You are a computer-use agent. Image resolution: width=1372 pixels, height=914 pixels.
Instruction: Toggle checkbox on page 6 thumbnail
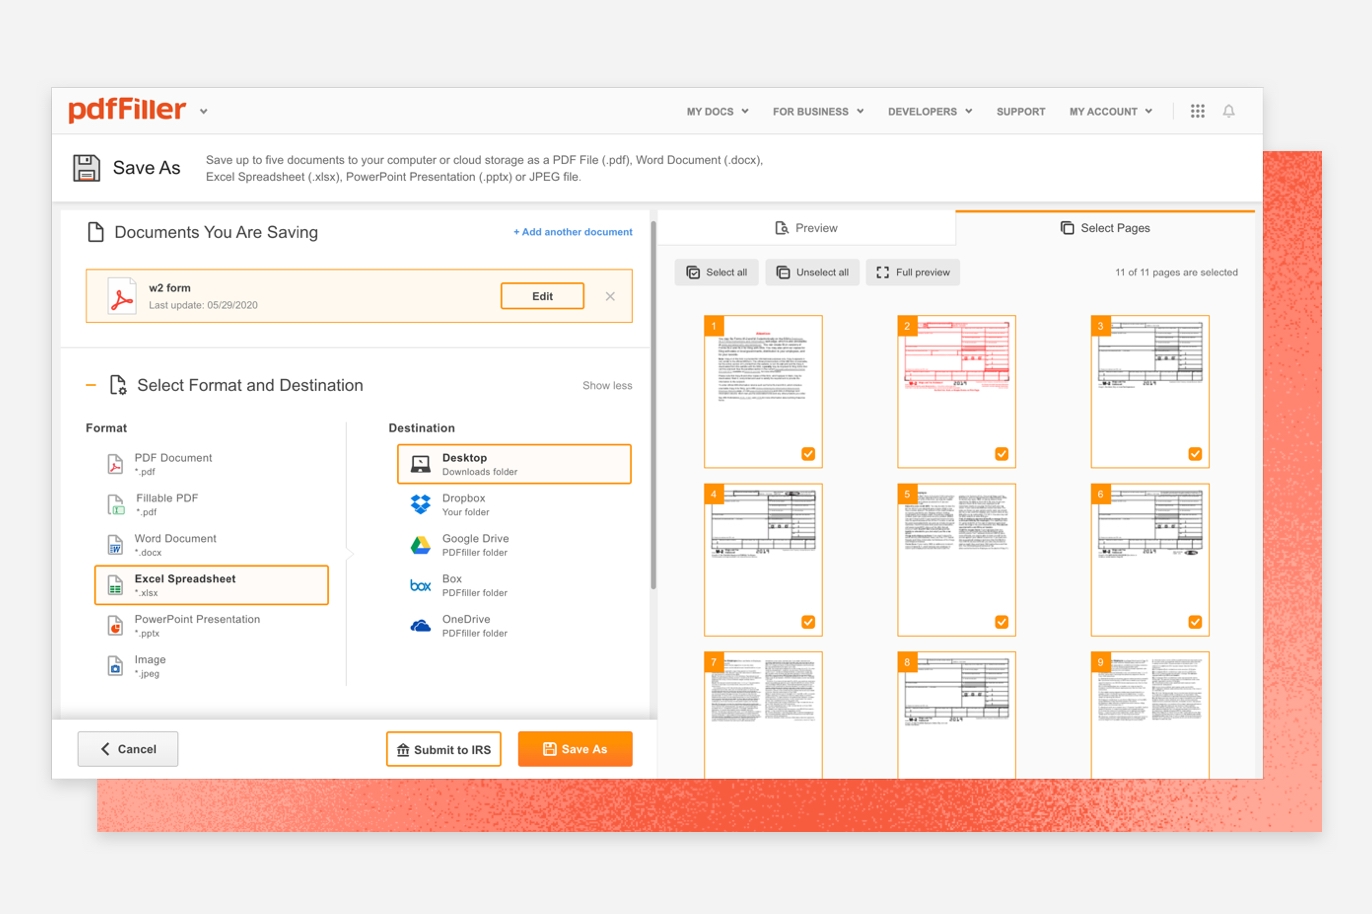click(1195, 622)
